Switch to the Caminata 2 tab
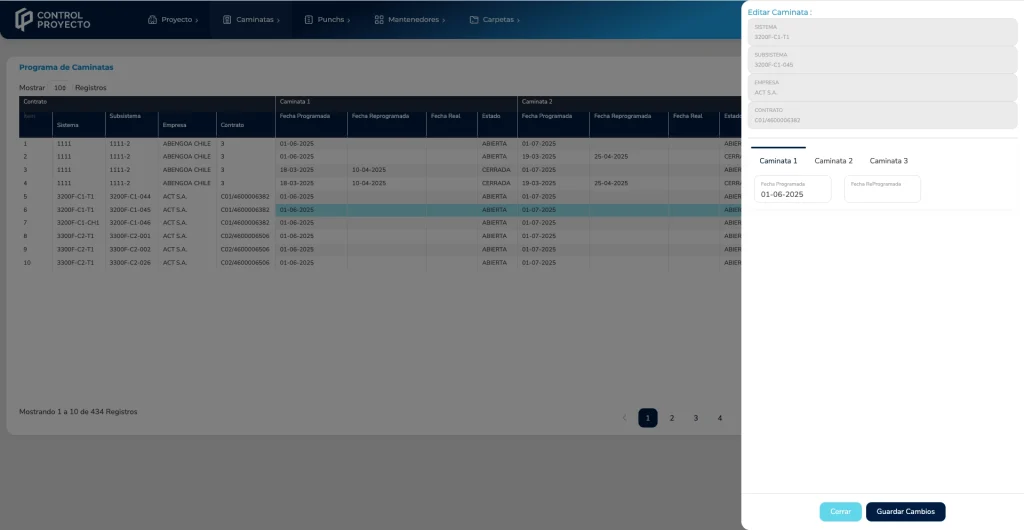The height and width of the screenshot is (530, 1024). coord(833,161)
